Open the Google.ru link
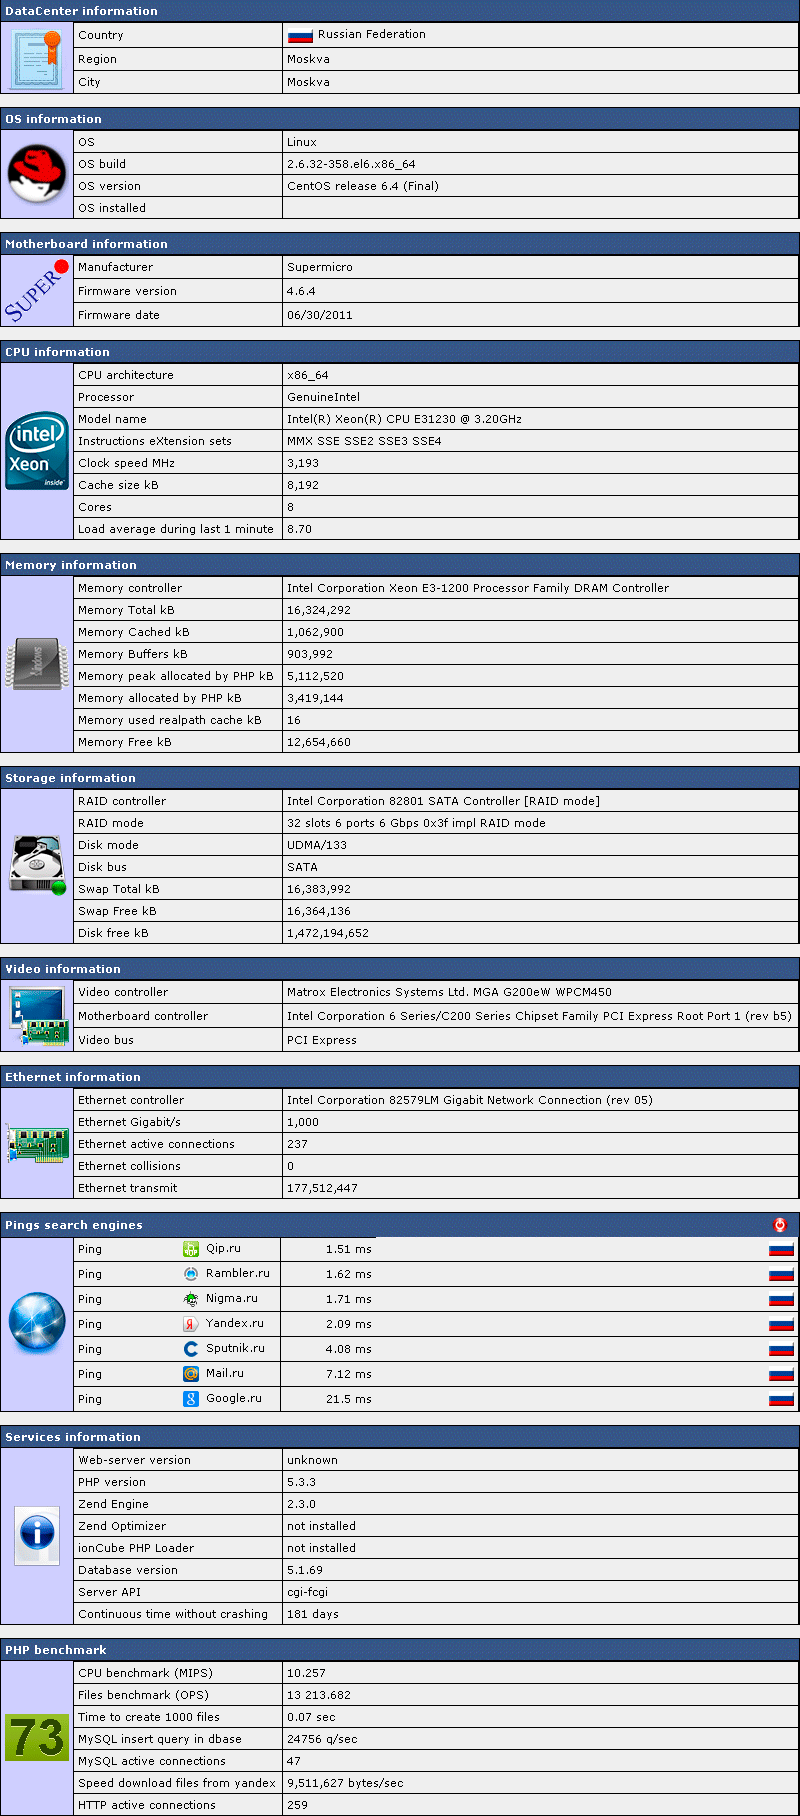Viewport: 800px width, 1816px height. pos(234,1398)
